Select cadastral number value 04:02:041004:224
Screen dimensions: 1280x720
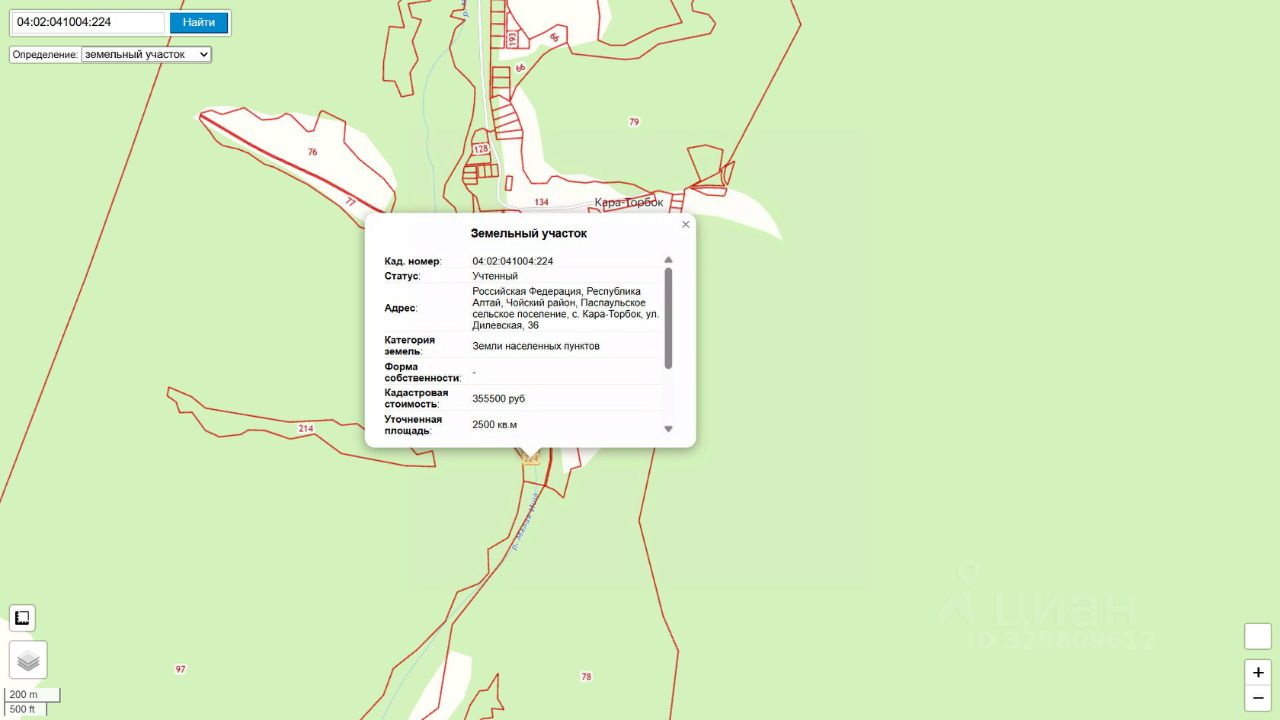513,261
